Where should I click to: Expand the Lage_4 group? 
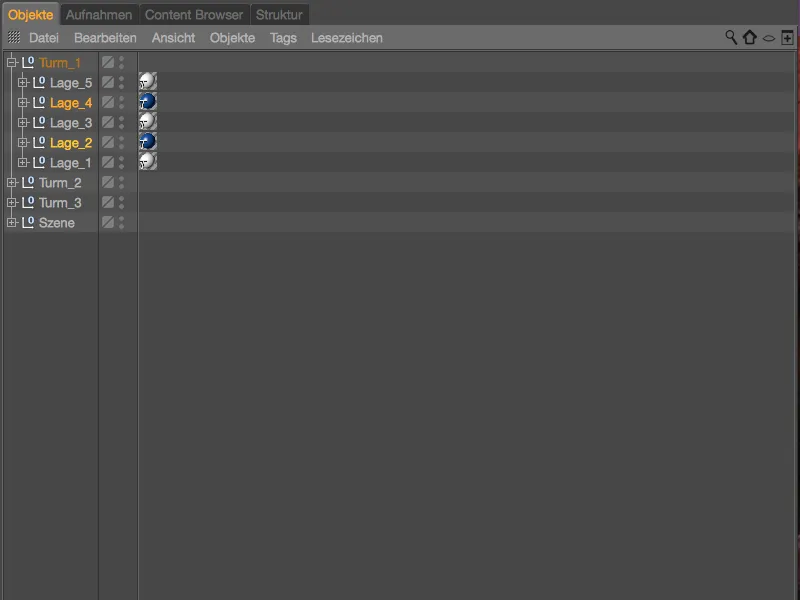pyautogui.click(x=22, y=103)
